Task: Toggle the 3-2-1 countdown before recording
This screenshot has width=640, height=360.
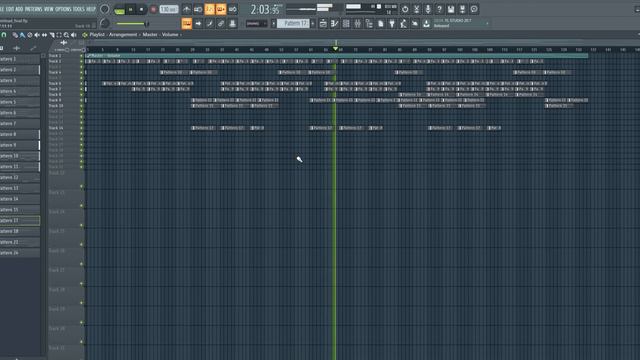Action: (x=209, y=9)
